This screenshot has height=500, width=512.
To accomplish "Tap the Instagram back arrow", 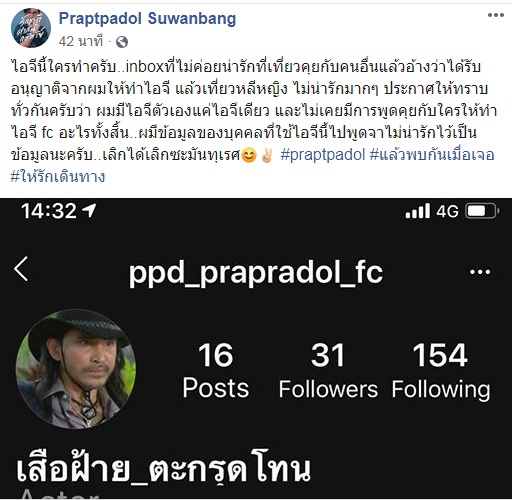I will (21, 269).
